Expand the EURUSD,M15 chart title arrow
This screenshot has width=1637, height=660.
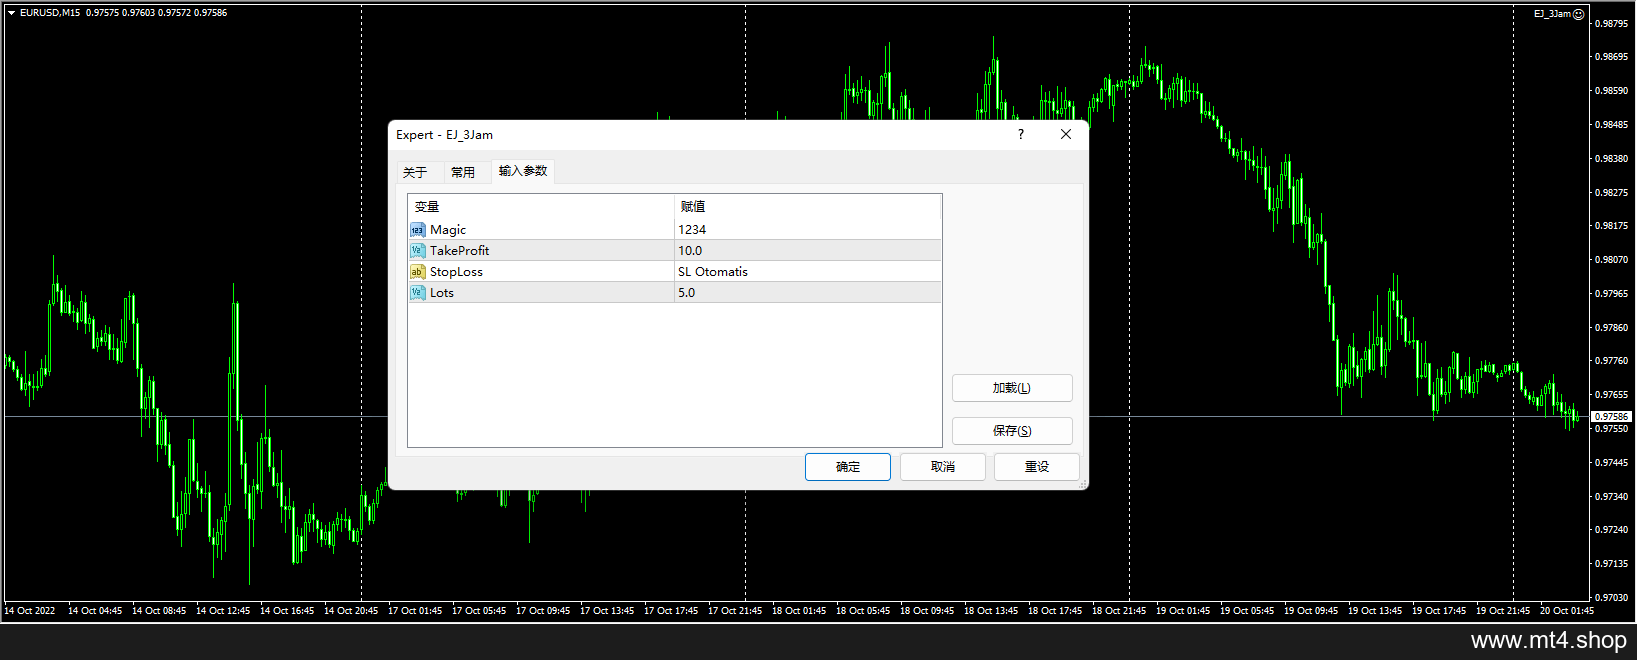coord(11,13)
